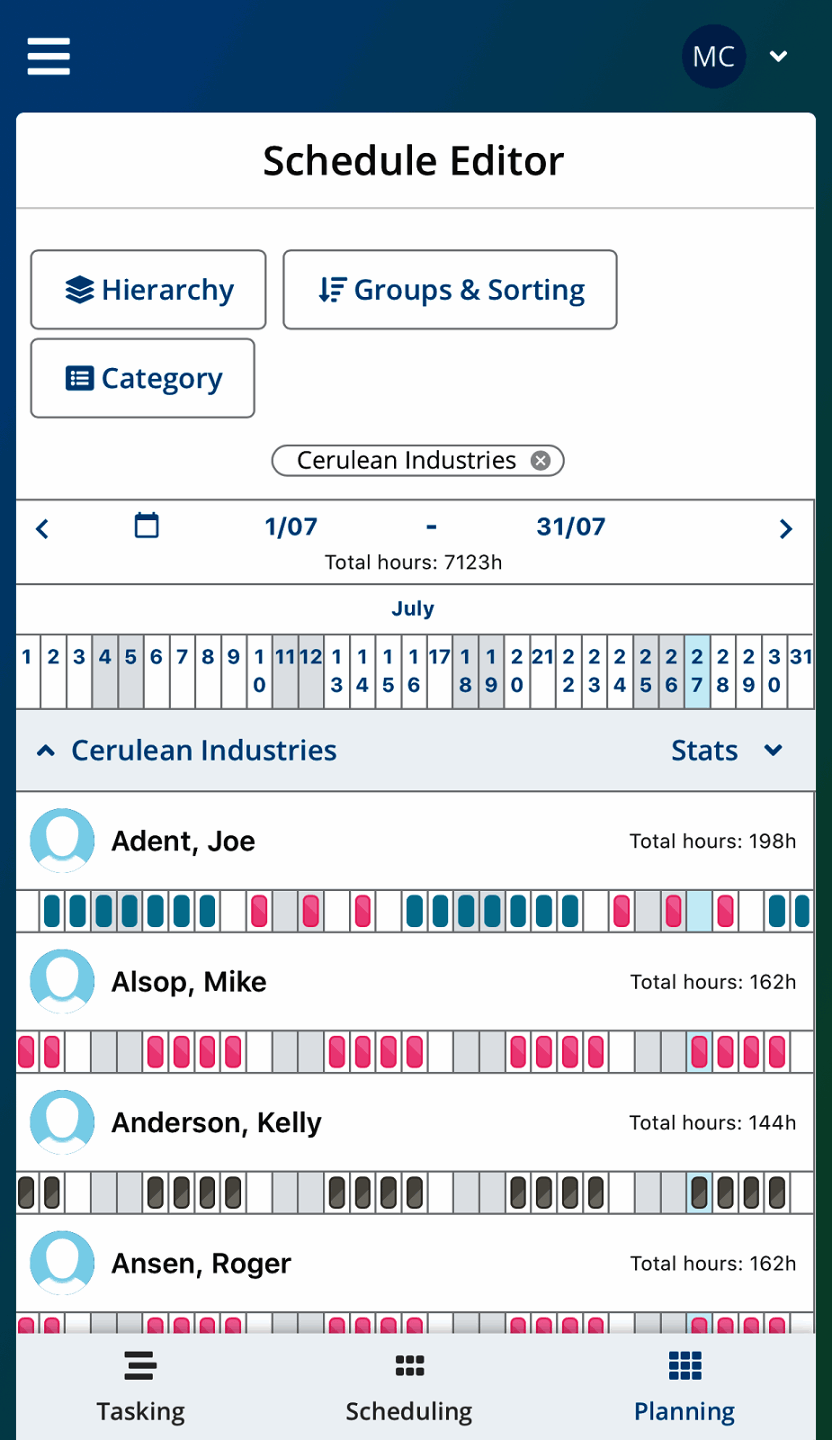832x1440 pixels.
Task: Go to the next month
Action: [786, 529]
